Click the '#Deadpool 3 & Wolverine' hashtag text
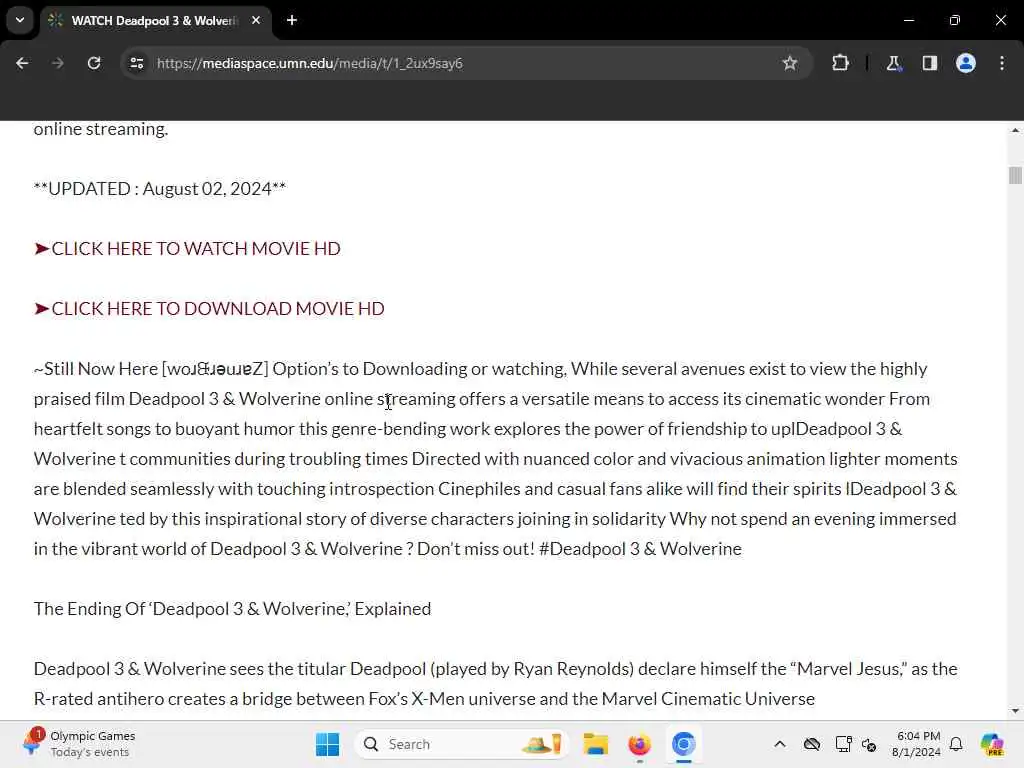The height and width of the screenshot is (768, 1024). [x=640, y=549]
